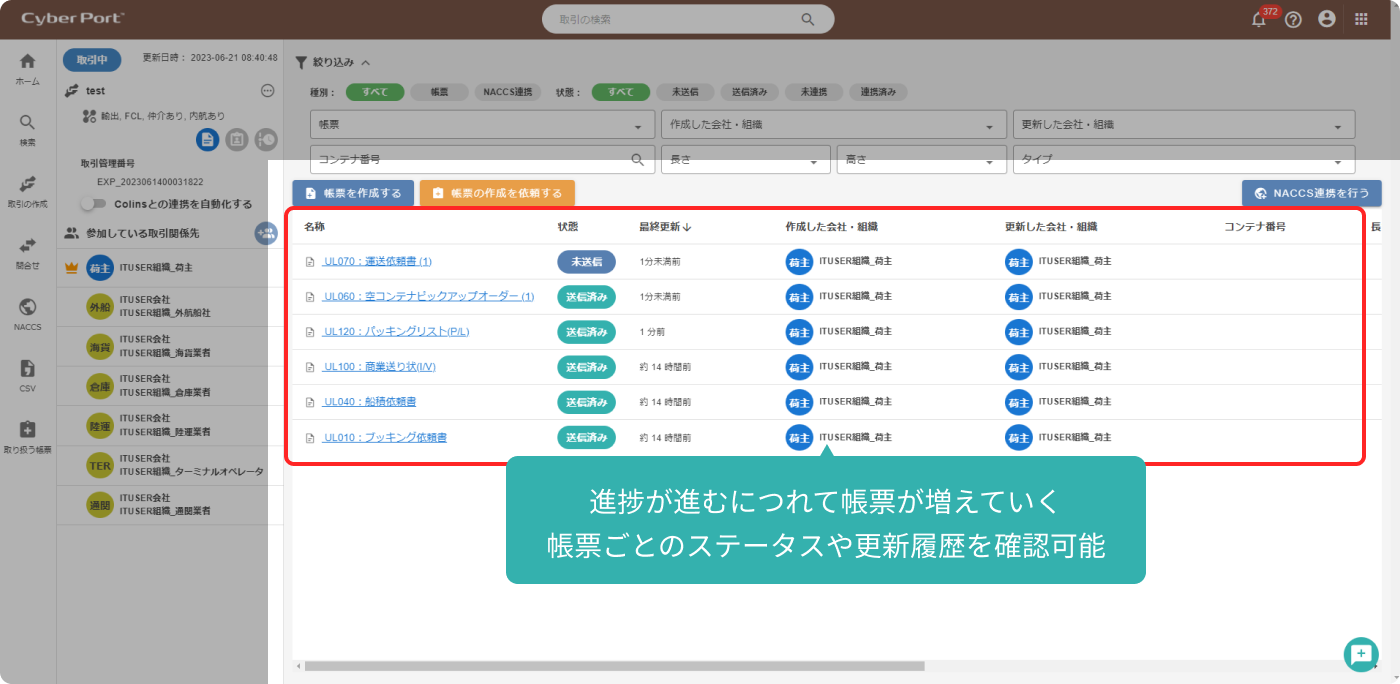The height and width of the screenshot is (684, 1400).
Task: Go to ホーム in the sidebar
Action: 27,67
